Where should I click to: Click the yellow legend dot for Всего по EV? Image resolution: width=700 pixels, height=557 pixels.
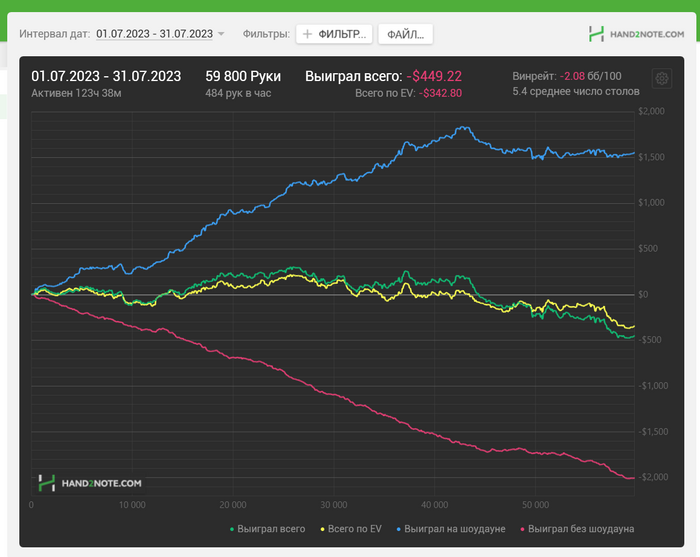point(322,529)
